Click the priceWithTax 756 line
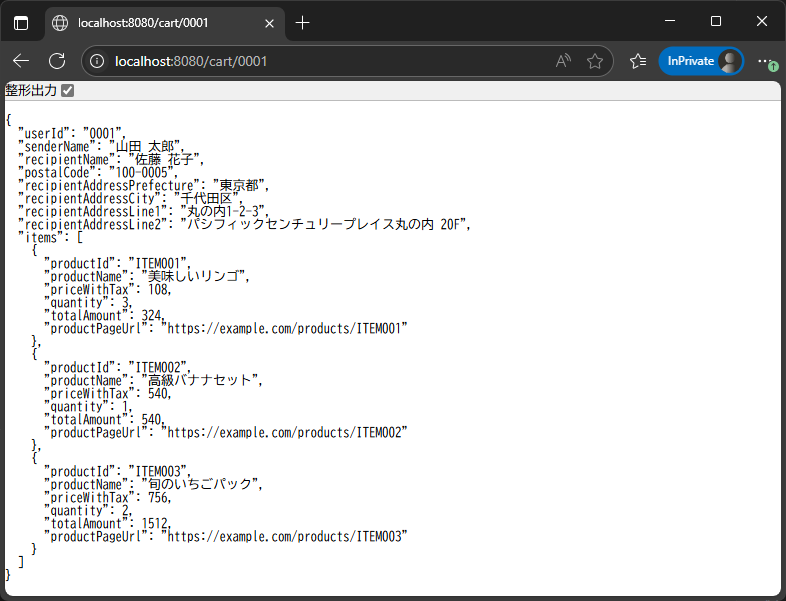The width and height of the screenshot is (786, 601). click(x=108, y=498)
